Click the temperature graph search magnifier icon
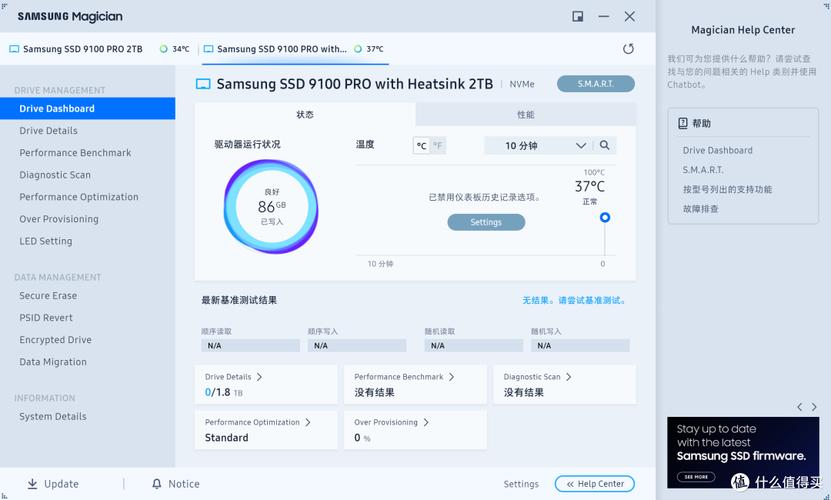The image size is (831, 500). (x=605, y=145)
